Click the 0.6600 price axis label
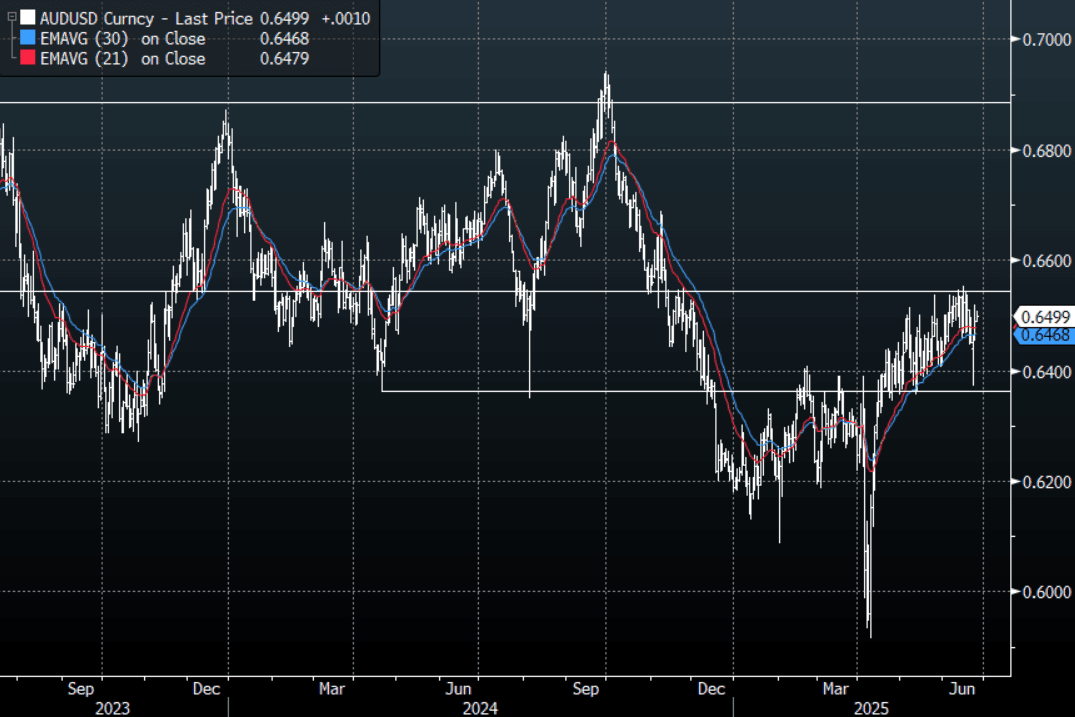This screenshot has width=1075, height=717. coord(1047,261)
